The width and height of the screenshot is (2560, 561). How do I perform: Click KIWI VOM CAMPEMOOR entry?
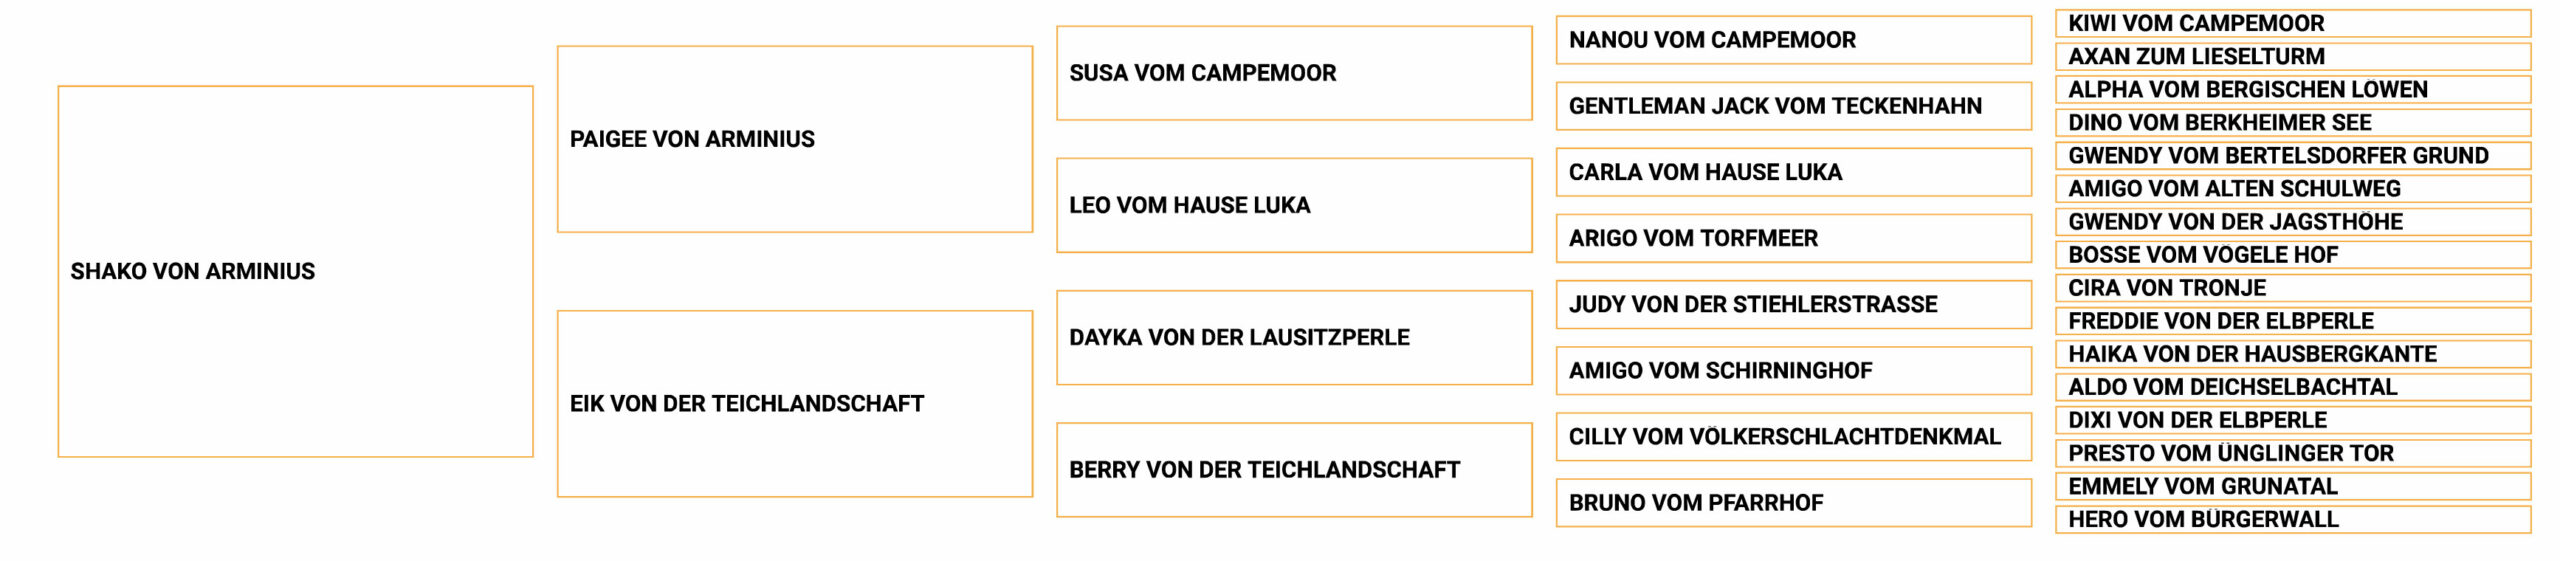pos(2293,23)
